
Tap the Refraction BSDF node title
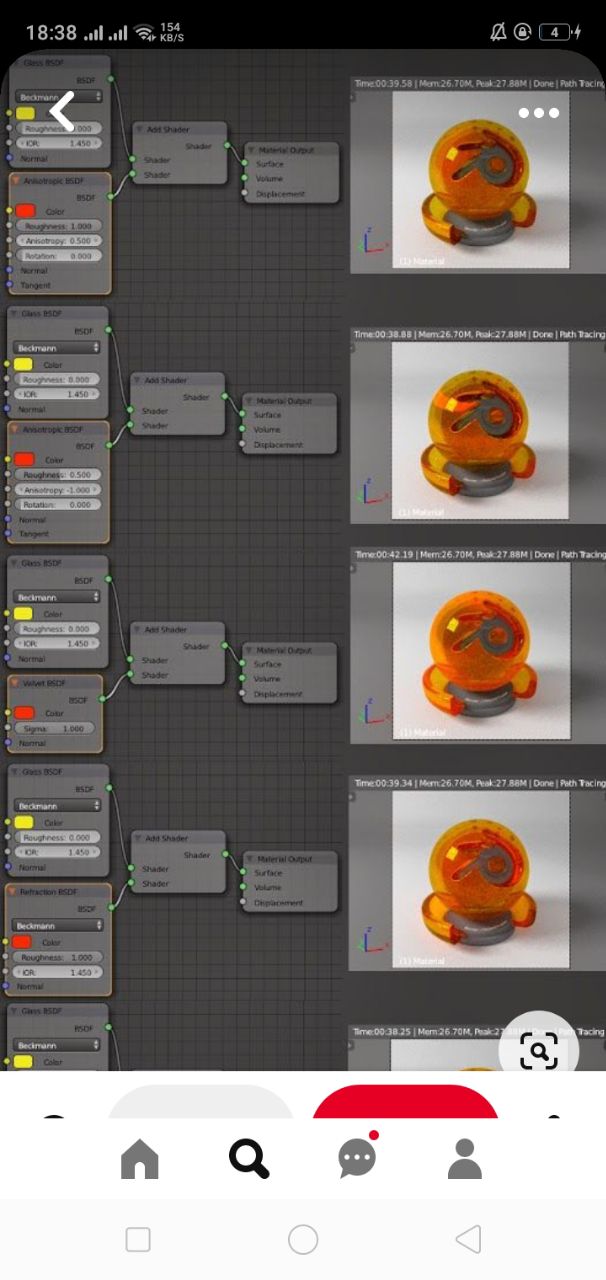[49, 891]
